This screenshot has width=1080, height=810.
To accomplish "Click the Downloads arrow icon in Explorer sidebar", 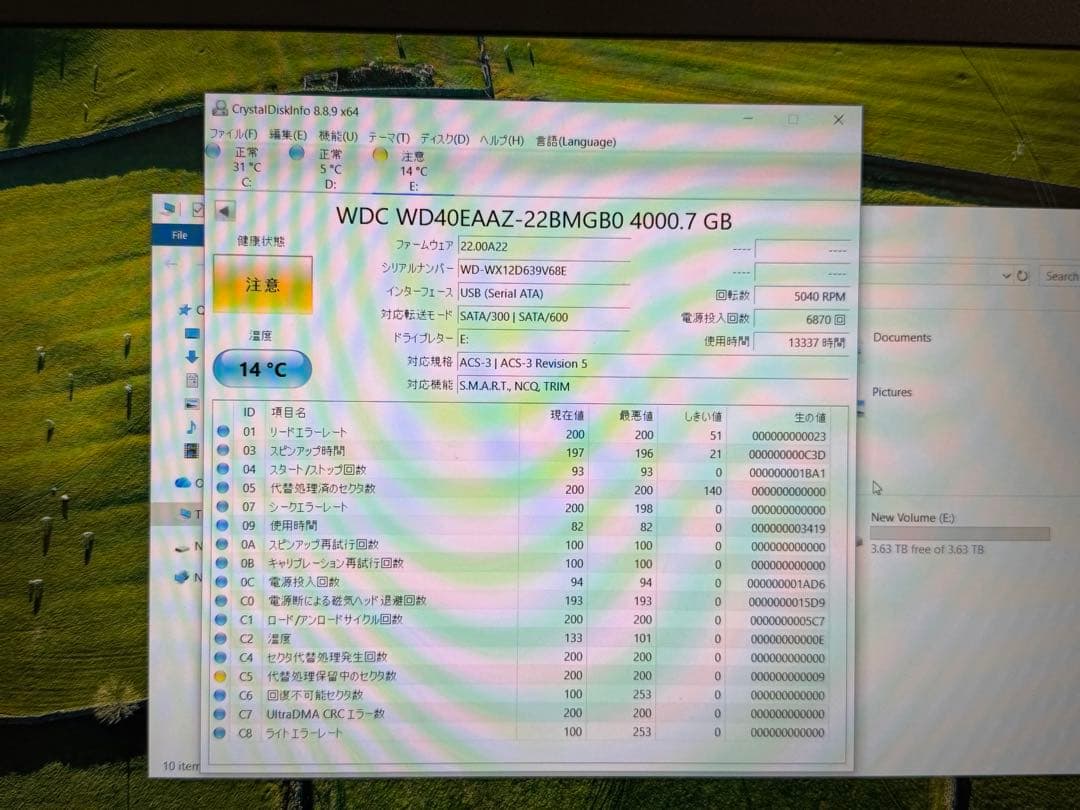I will (191, 356).
